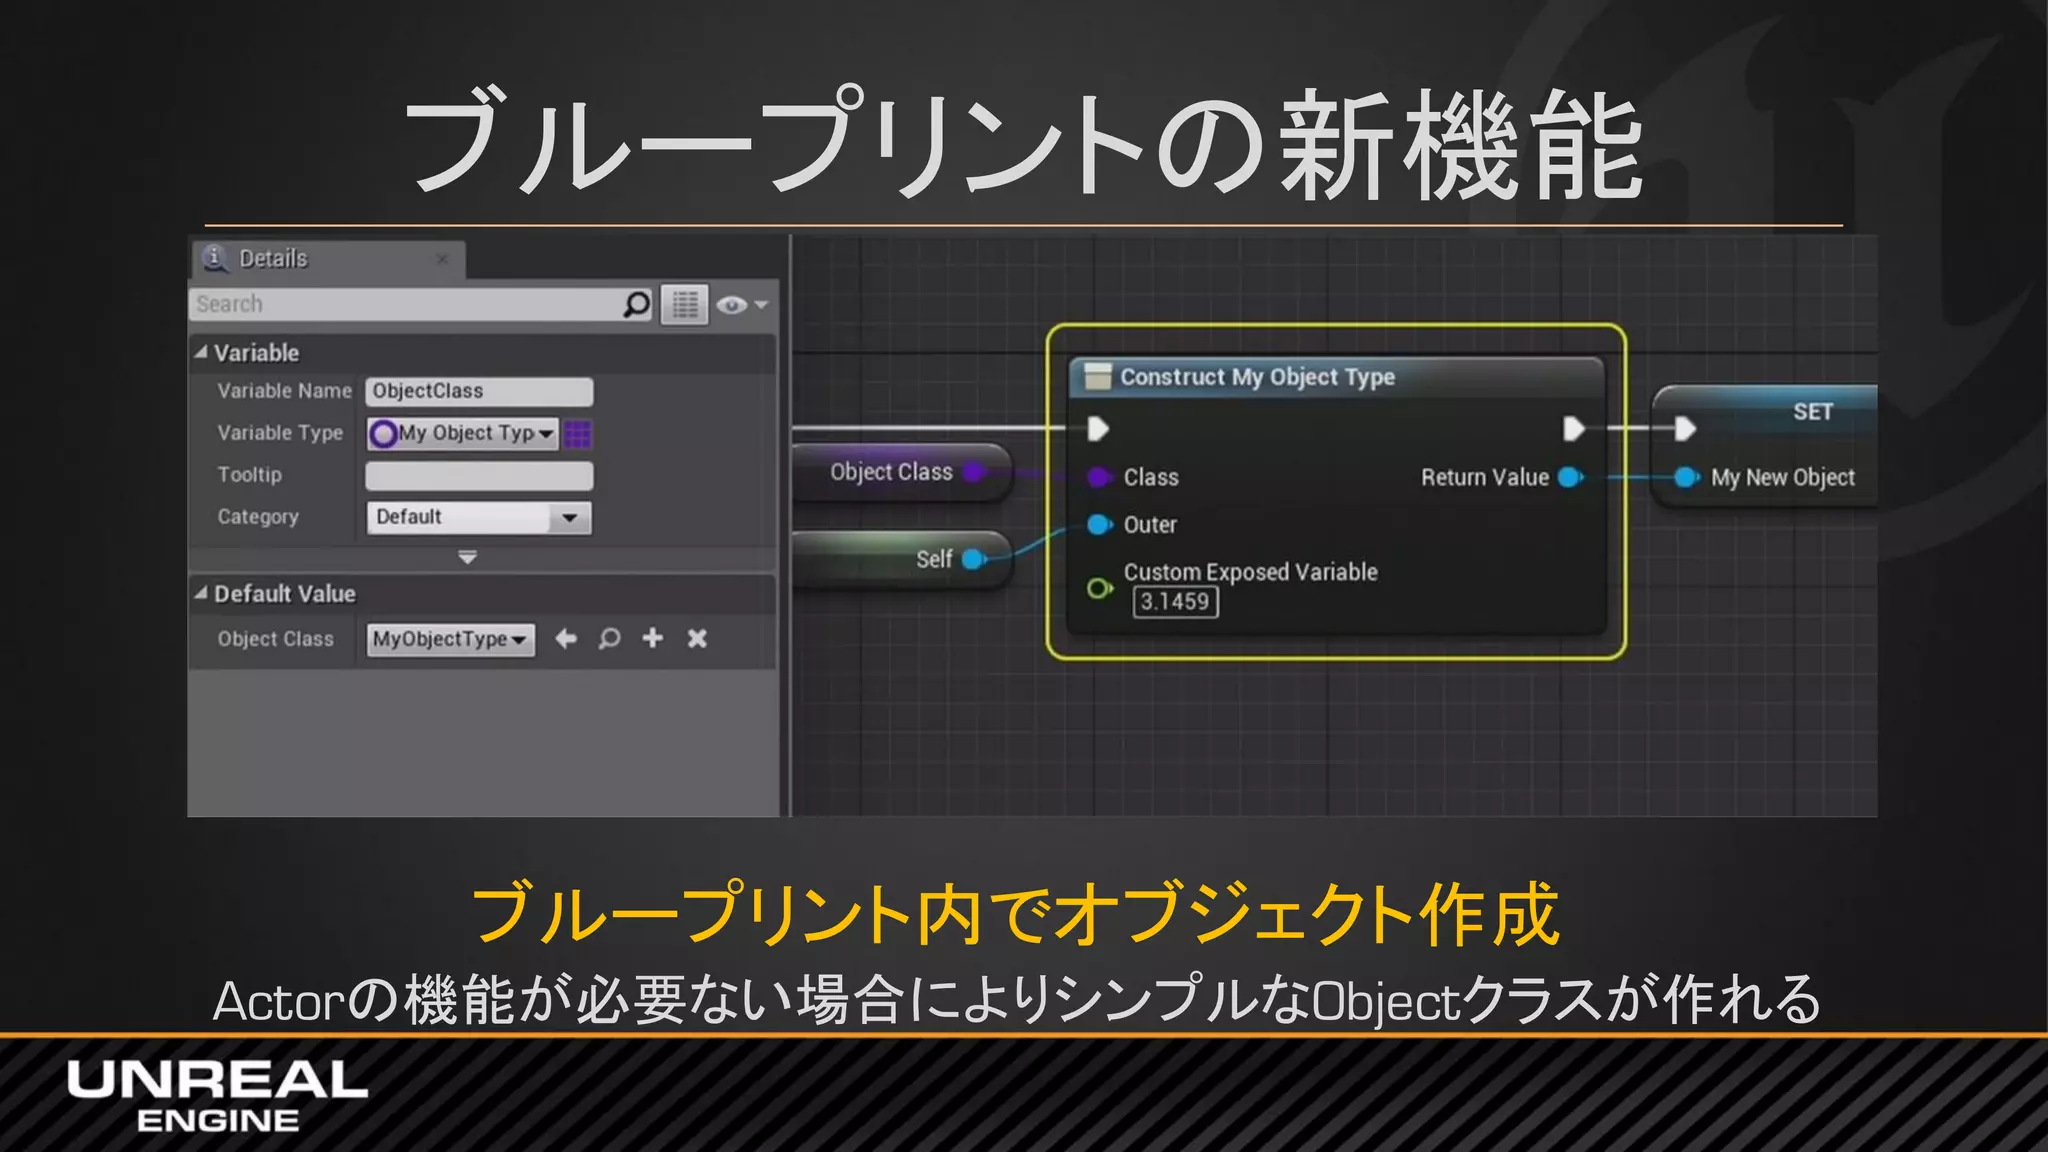This screenshot has width=2048, height=1152.
Task: Collapse the Default Value section
Action: coord(201,593)
